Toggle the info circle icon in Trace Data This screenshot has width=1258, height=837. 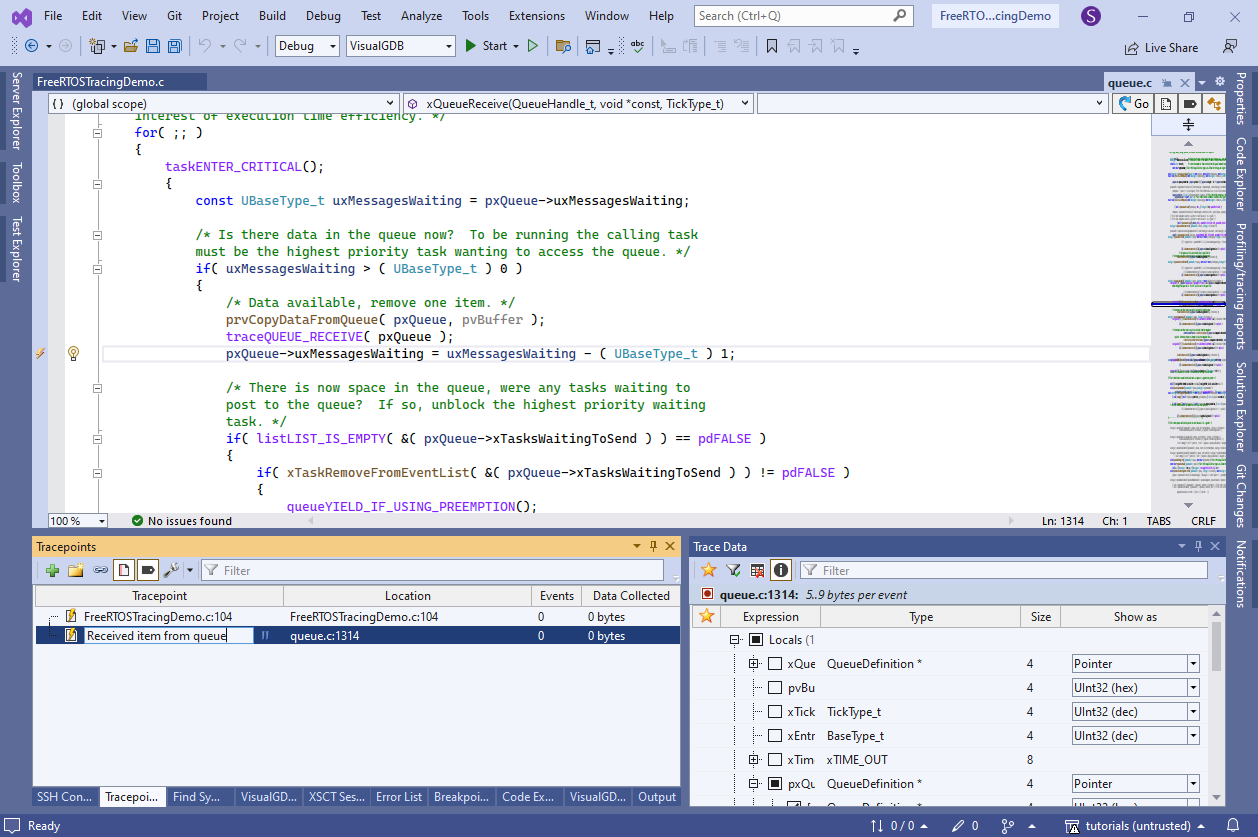point(781,570)
